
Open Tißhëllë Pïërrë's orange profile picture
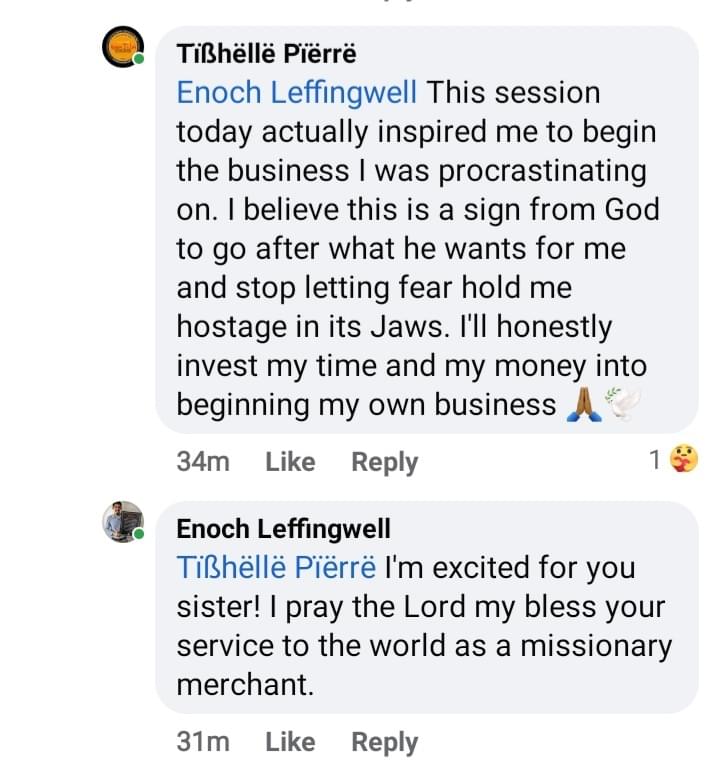pos(123,47)
